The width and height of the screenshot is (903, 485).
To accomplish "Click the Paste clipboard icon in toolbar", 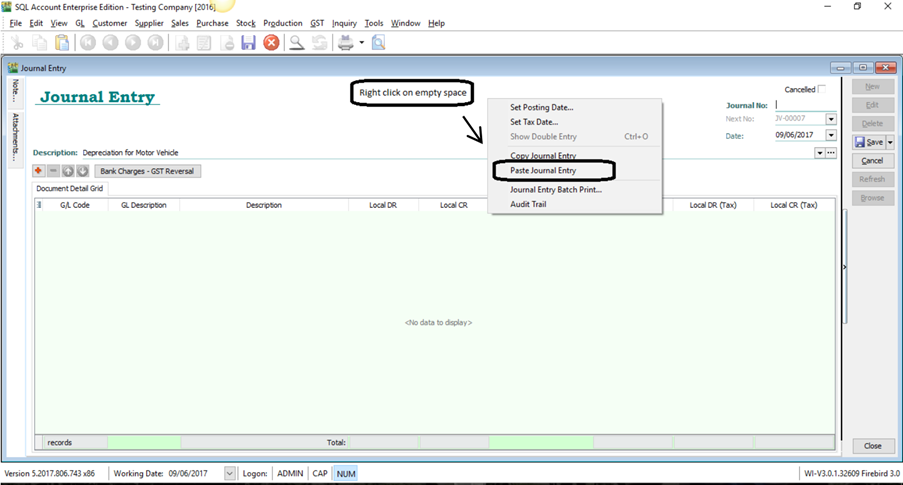I will coord(62,42).
